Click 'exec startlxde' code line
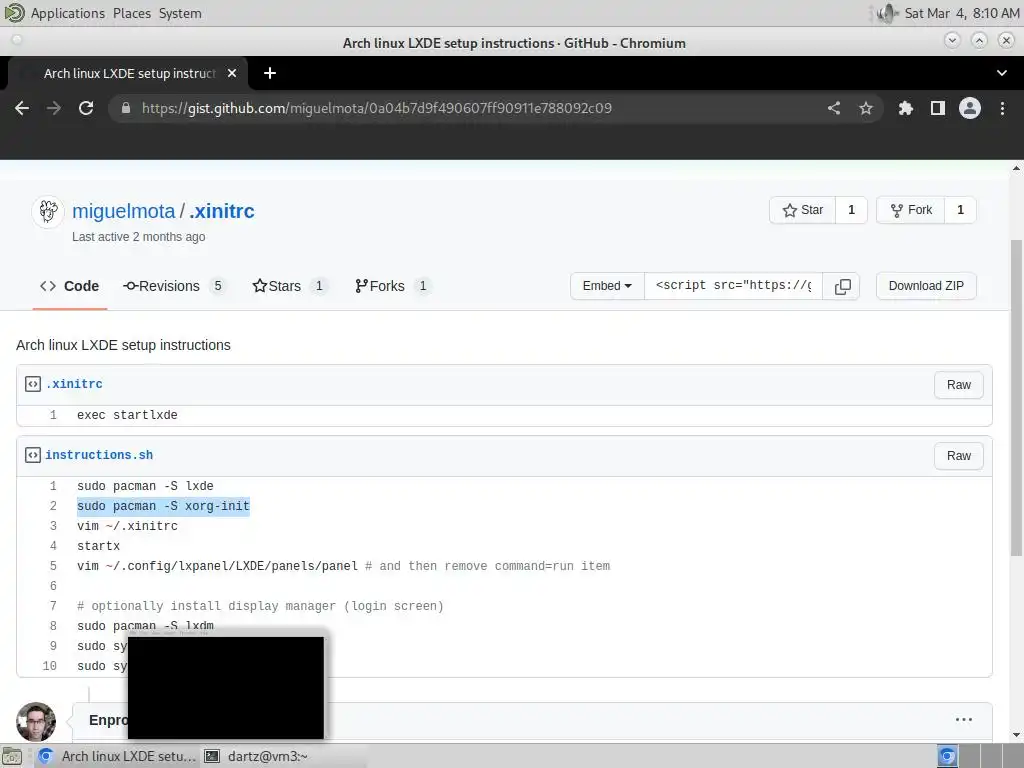This screenshot has width=1024, height=768. pos(127,415)
